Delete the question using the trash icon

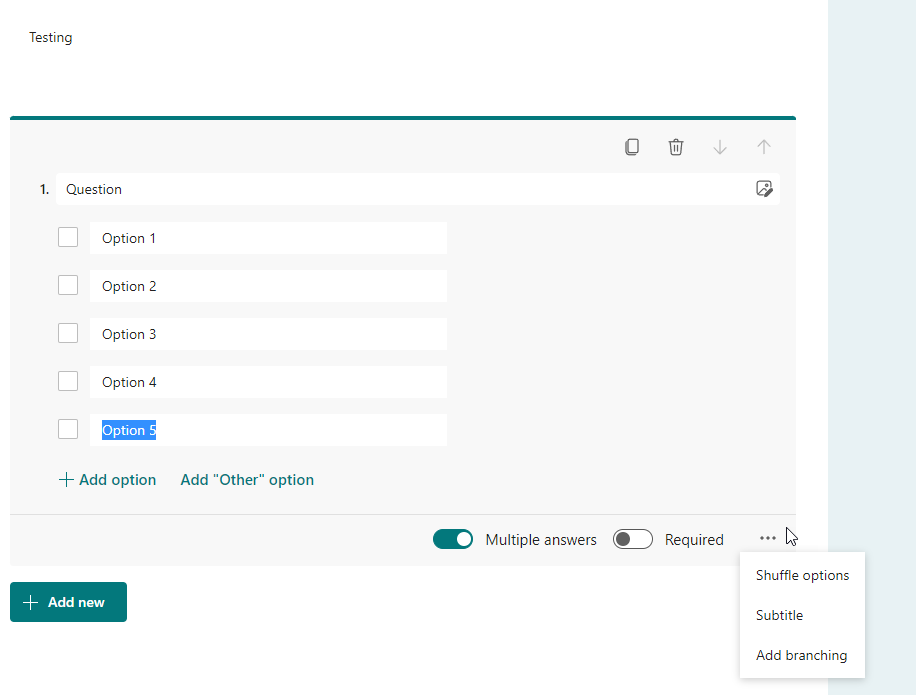pyautogui.click(x=676, y=147)
